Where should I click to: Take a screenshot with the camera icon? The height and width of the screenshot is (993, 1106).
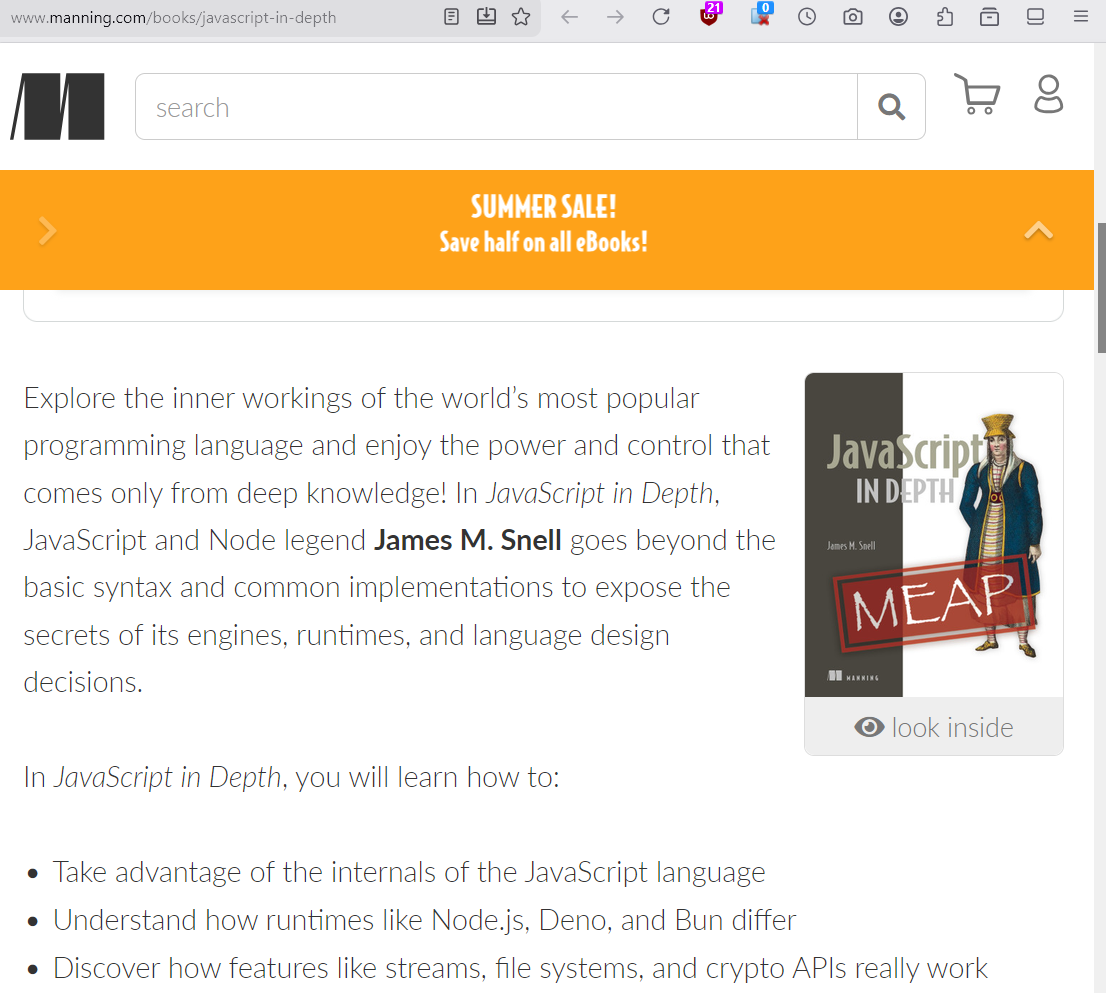point(853,16)
